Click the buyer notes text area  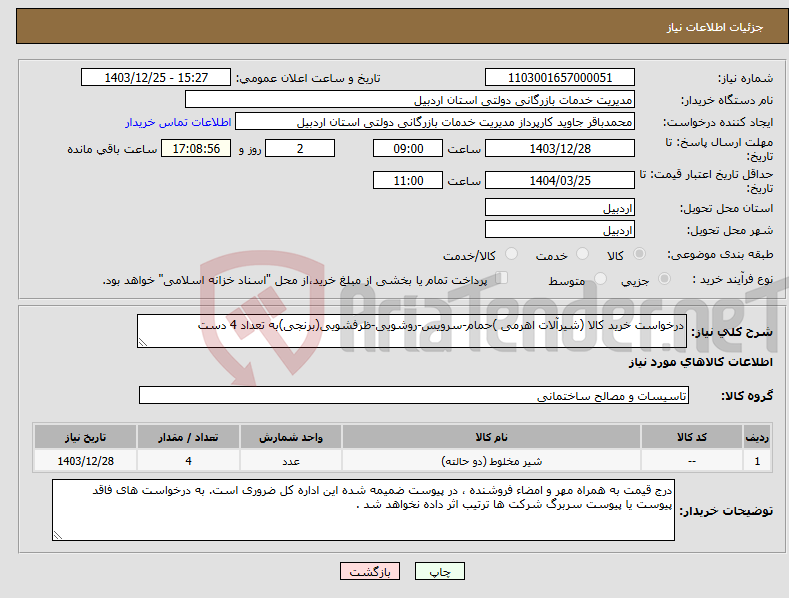coord(363,510)
